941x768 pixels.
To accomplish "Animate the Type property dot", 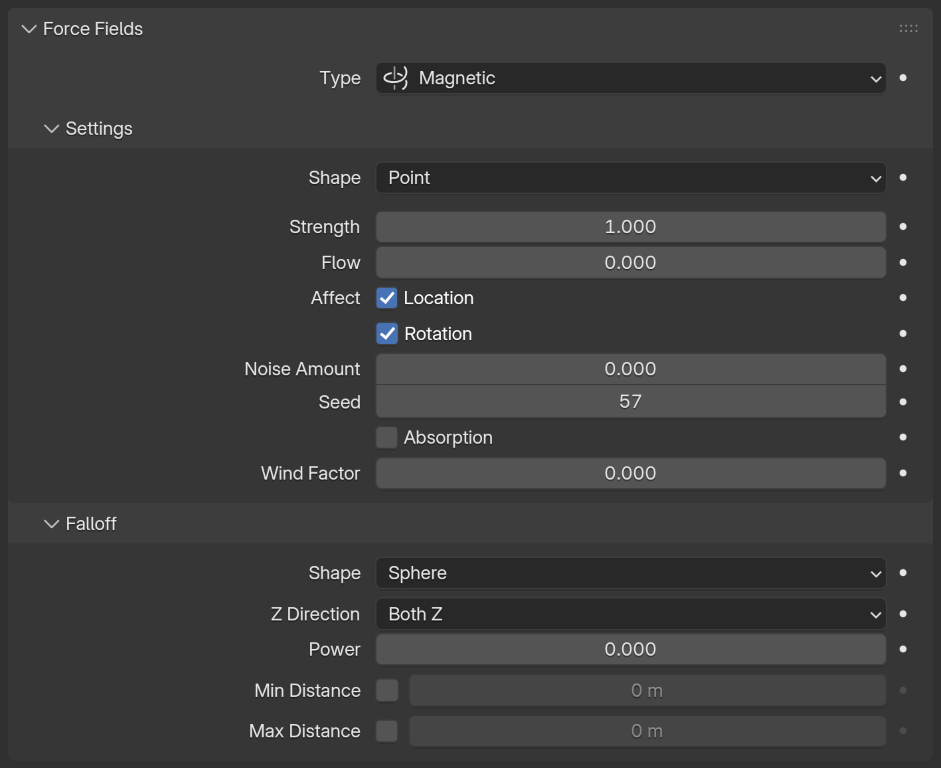I will [x=903, y=78].
